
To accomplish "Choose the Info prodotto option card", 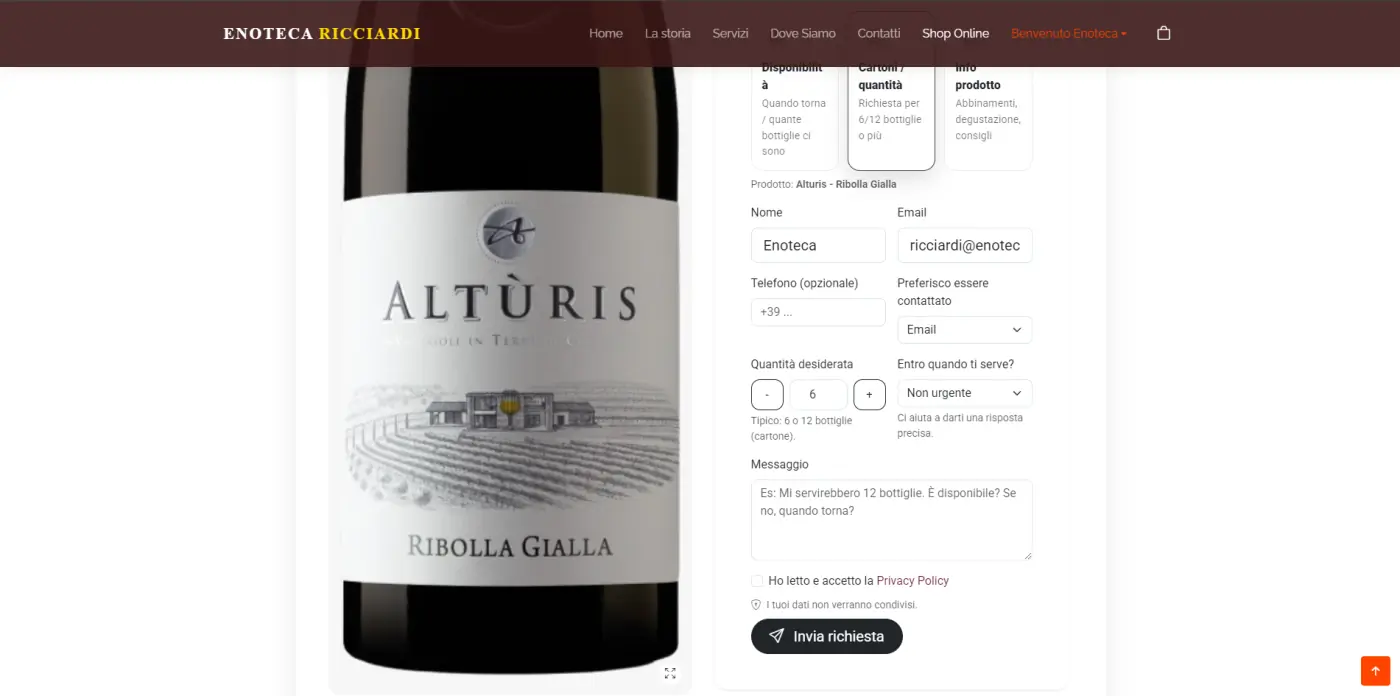I will point(988,115).
